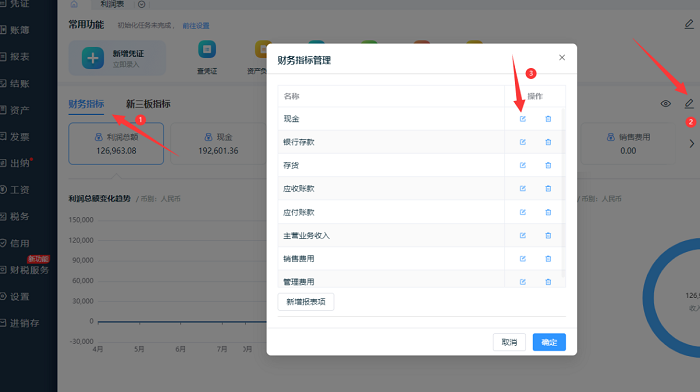The height and width of the screenshot is (392, 700).
Task: Click 新增报表项 button
Action: (x=306, y=302)
